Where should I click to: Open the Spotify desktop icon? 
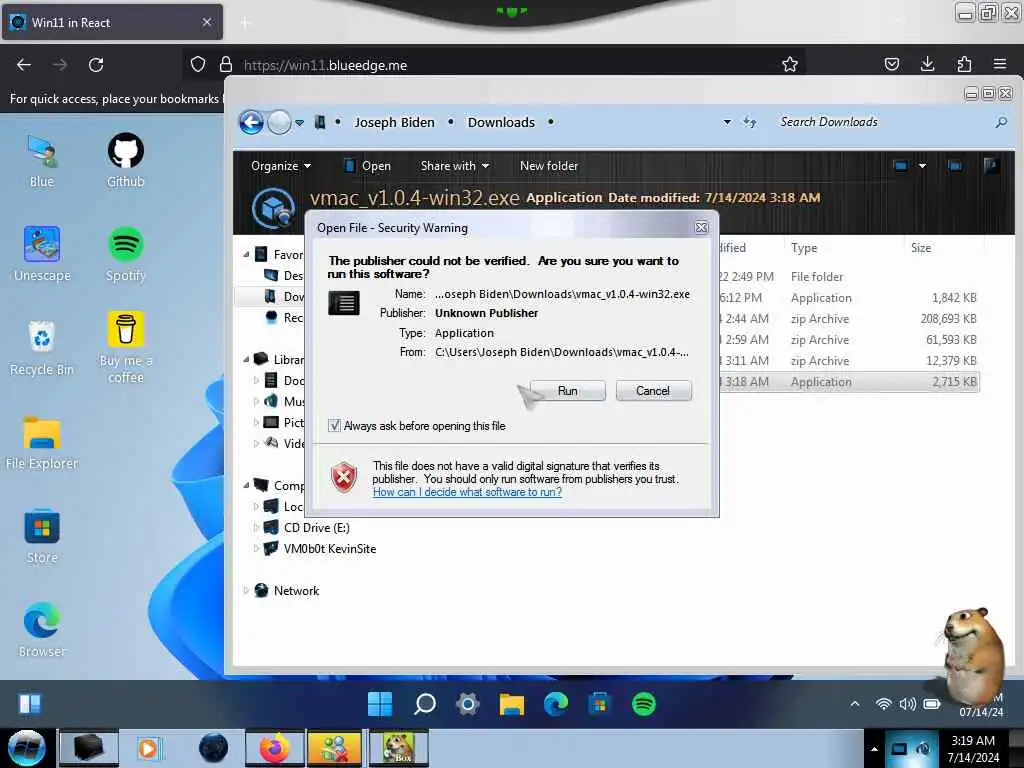point(125,254)
